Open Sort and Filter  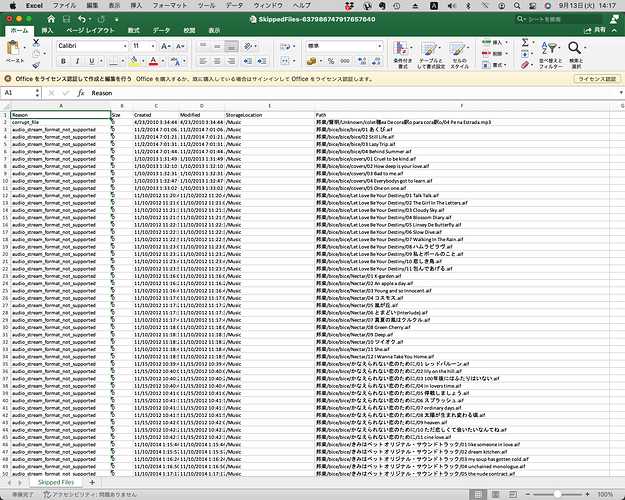[x=550, y=54]
